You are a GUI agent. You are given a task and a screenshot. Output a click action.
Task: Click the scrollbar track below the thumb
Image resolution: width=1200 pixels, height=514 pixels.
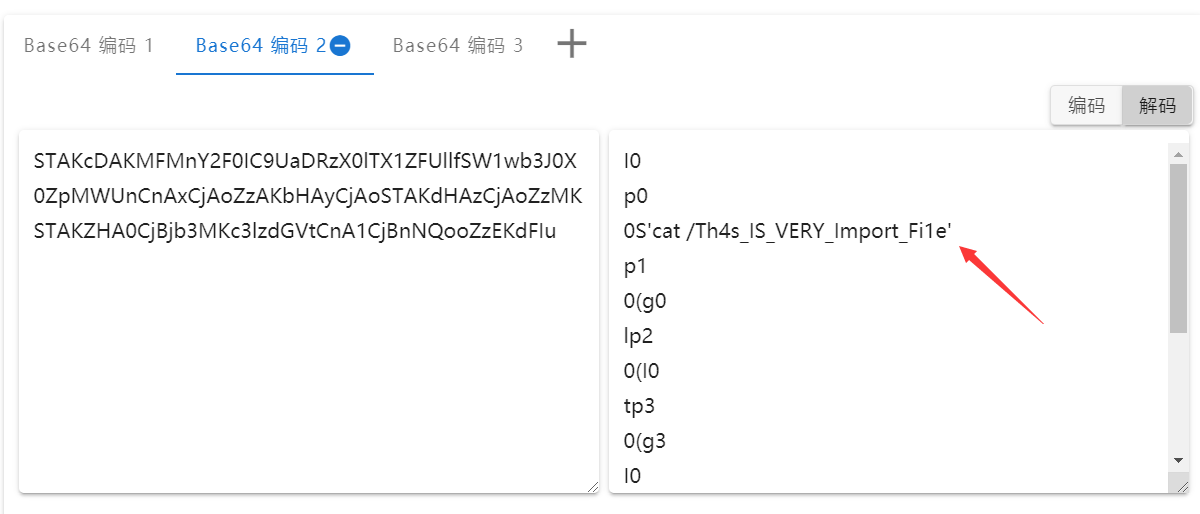coord(1178,390)
